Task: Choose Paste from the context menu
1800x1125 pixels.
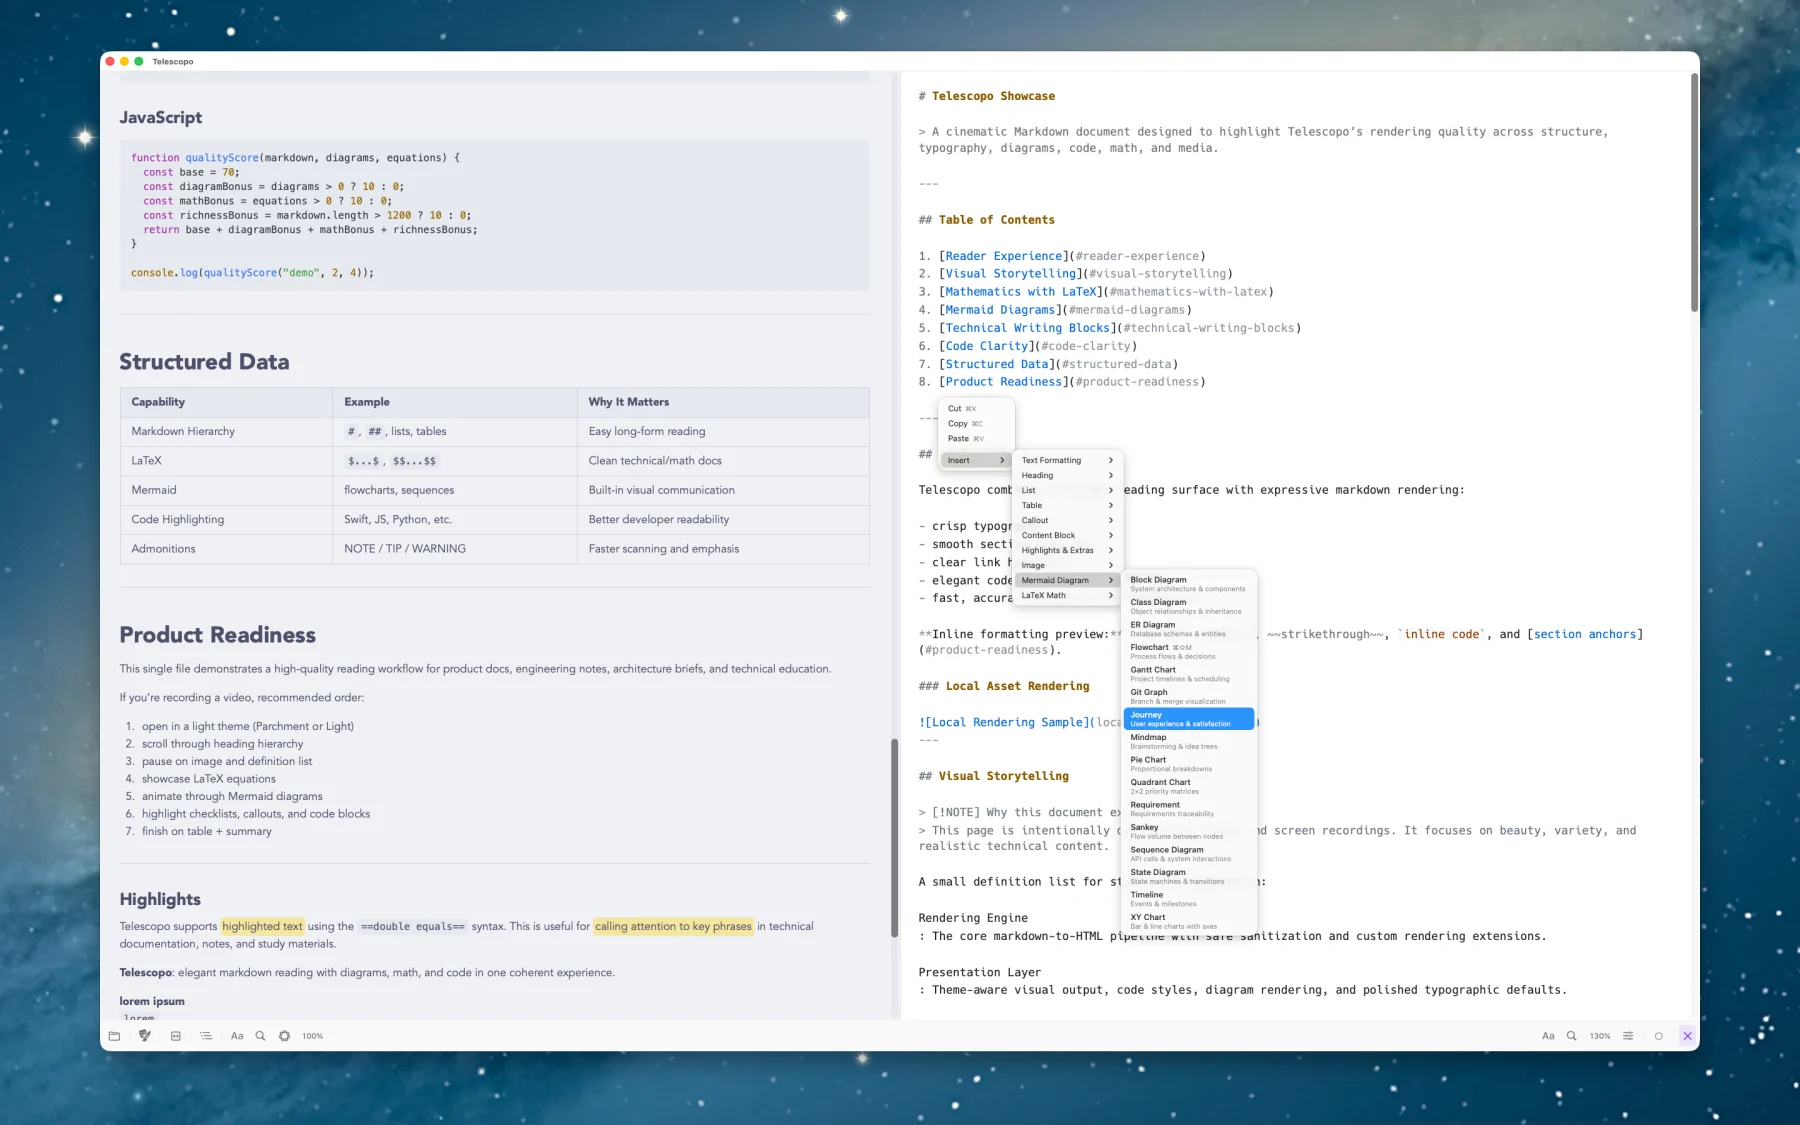Action: pyautogui.click(x=976, y=438)
